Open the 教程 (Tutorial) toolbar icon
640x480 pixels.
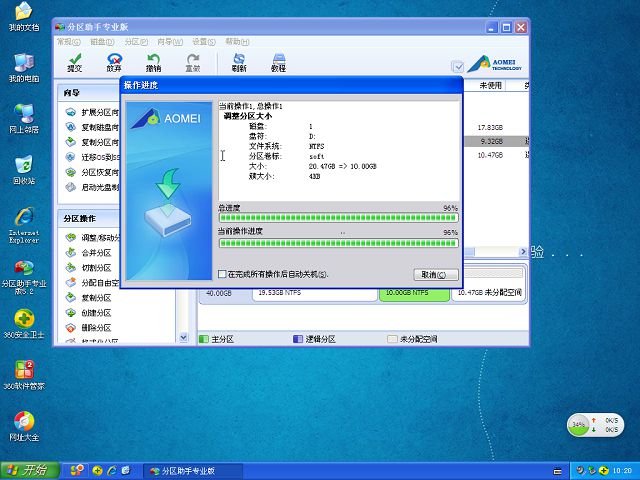click(x=278, y=63)
